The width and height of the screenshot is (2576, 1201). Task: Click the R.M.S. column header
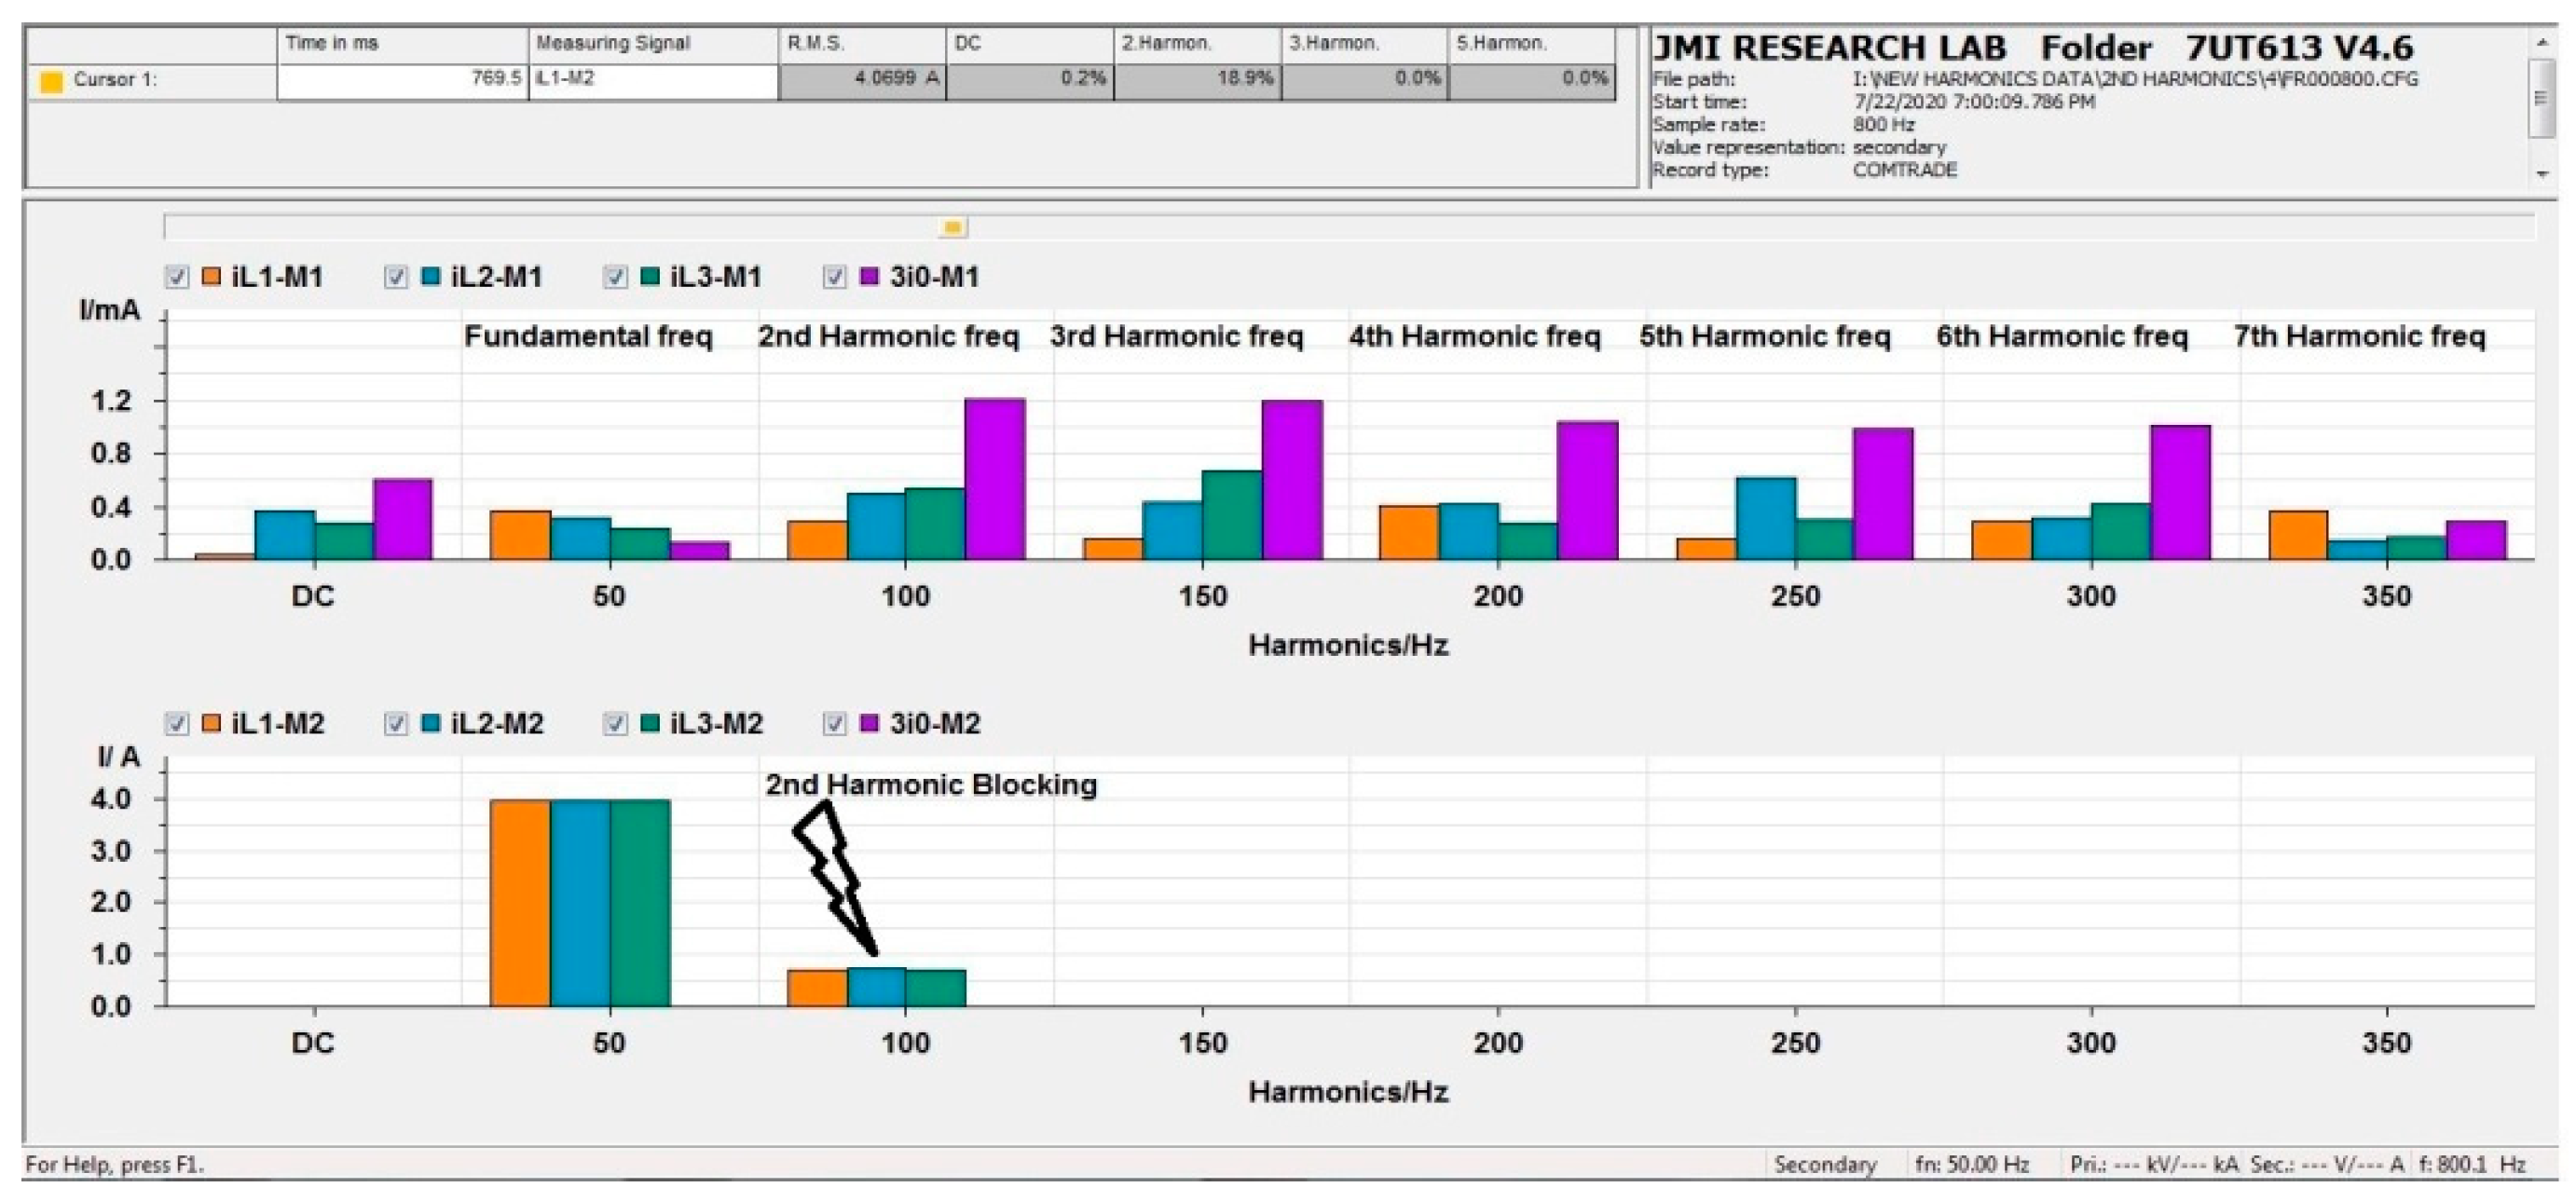click(861, 44)
